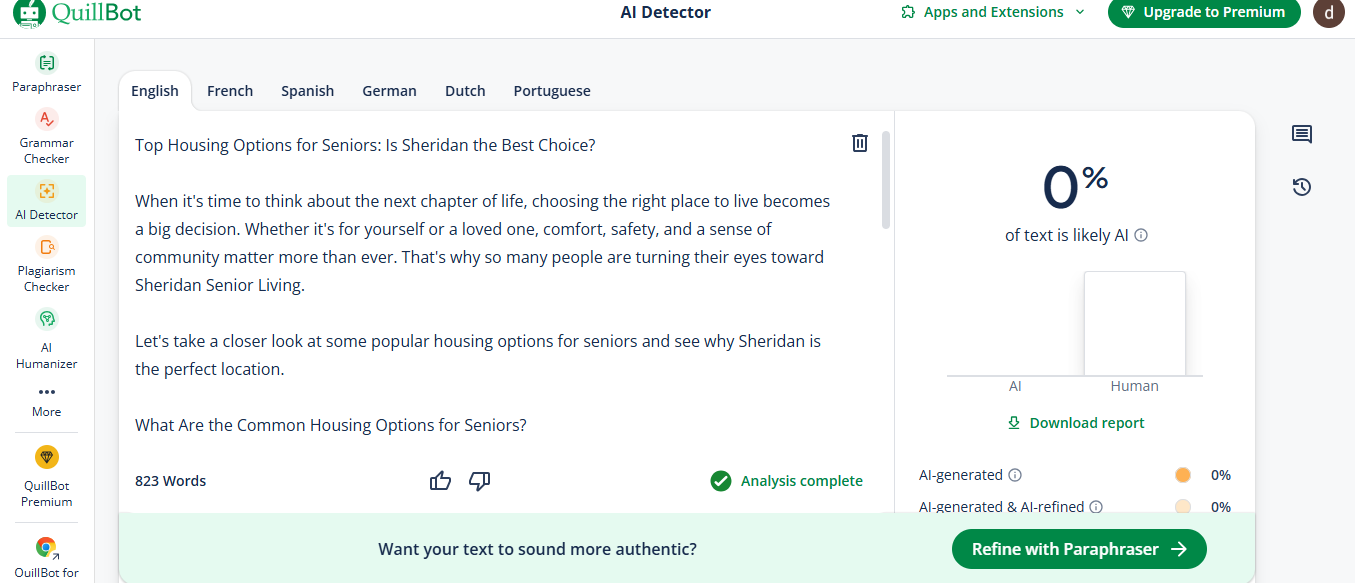This screenshot has height=583, width=1355.
Task: Click Upgrade to Premium button
Action: coord(1204,13)
